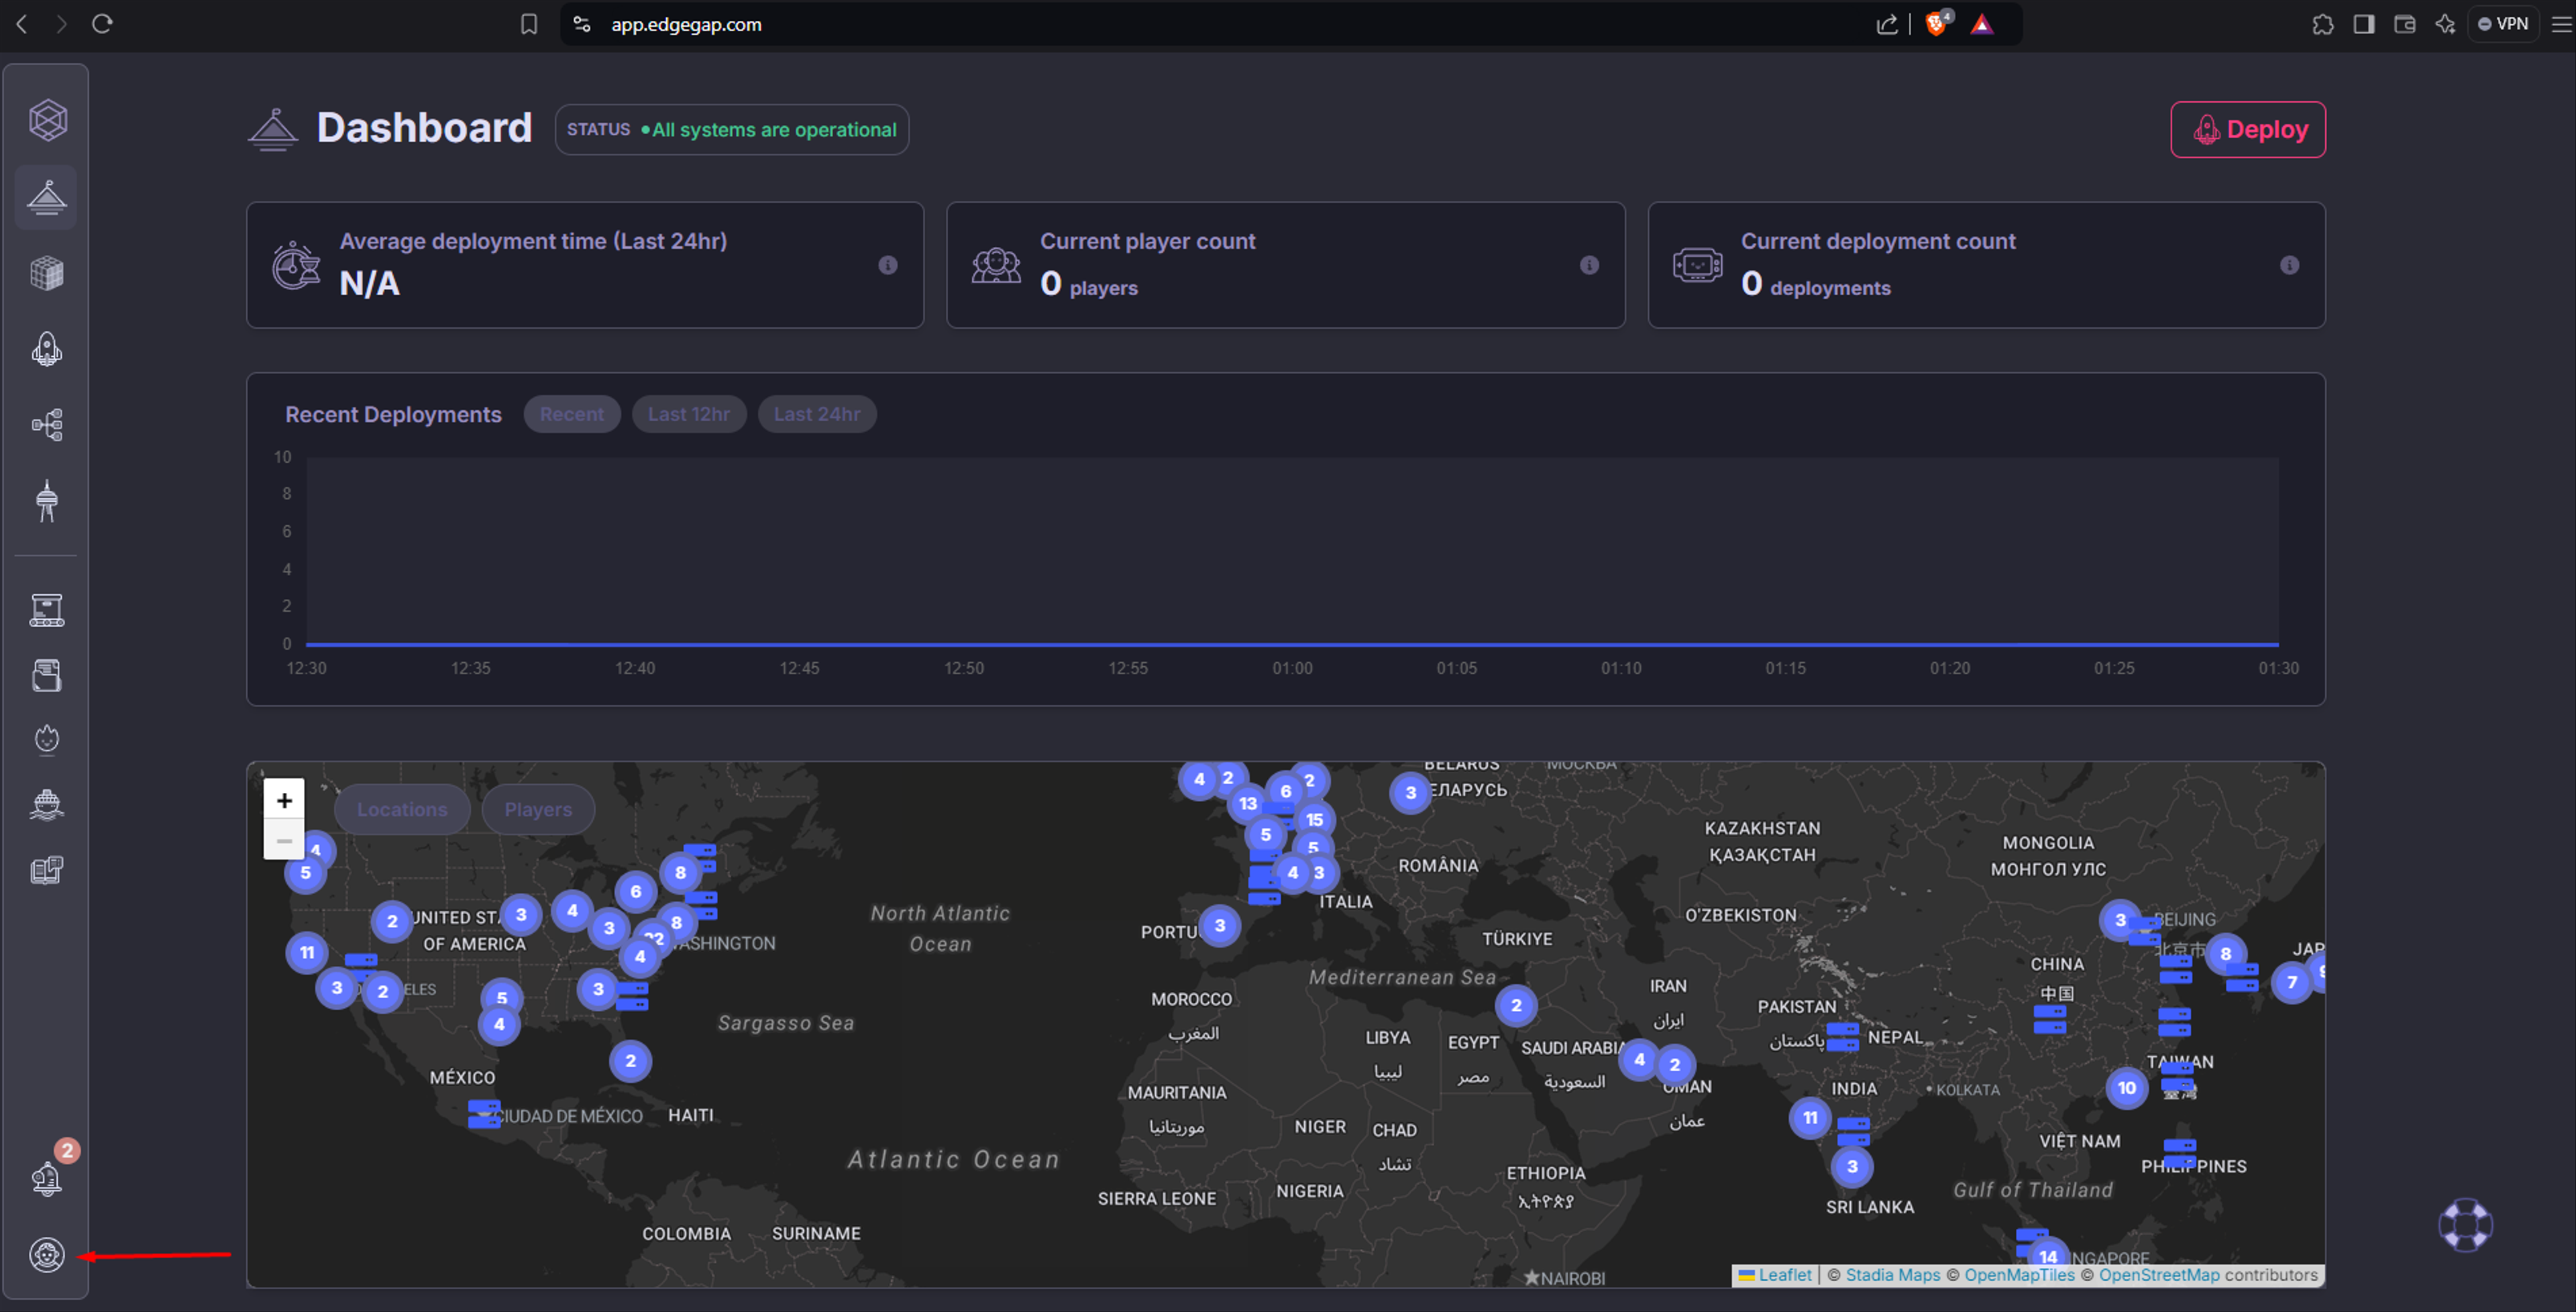The width and height of the screenshot is (2576, 1312).
Task: Open browser extensions puzzle icon
Action: tap(2323, 24)
